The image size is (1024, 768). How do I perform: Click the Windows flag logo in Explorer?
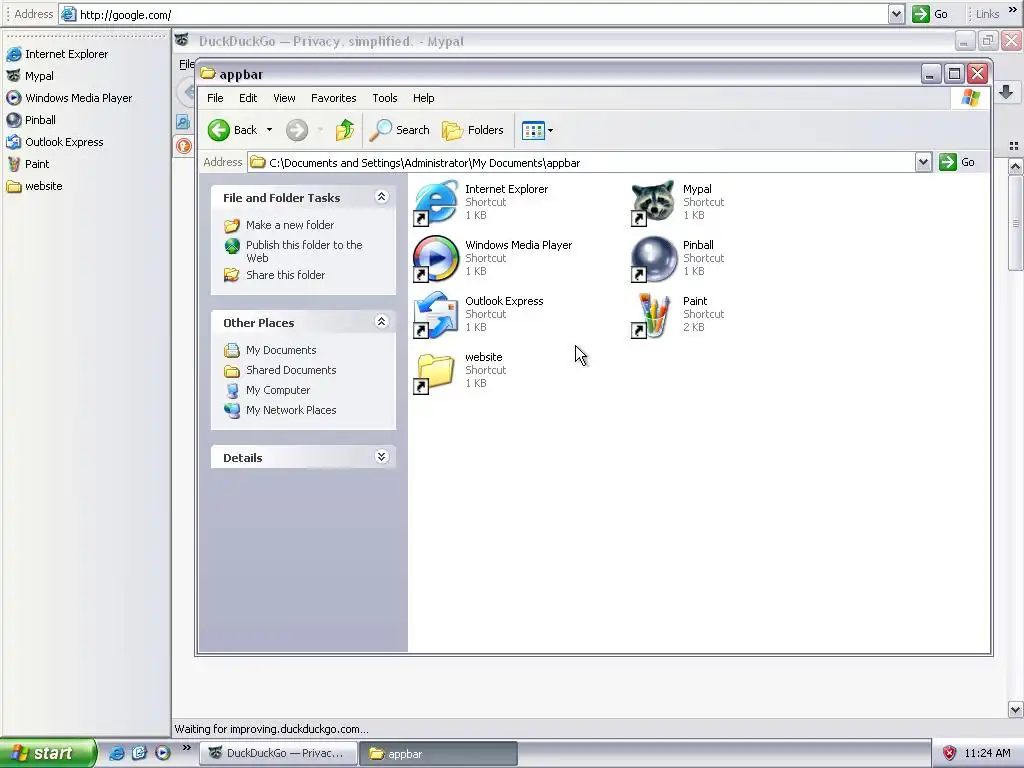point(970,98)
